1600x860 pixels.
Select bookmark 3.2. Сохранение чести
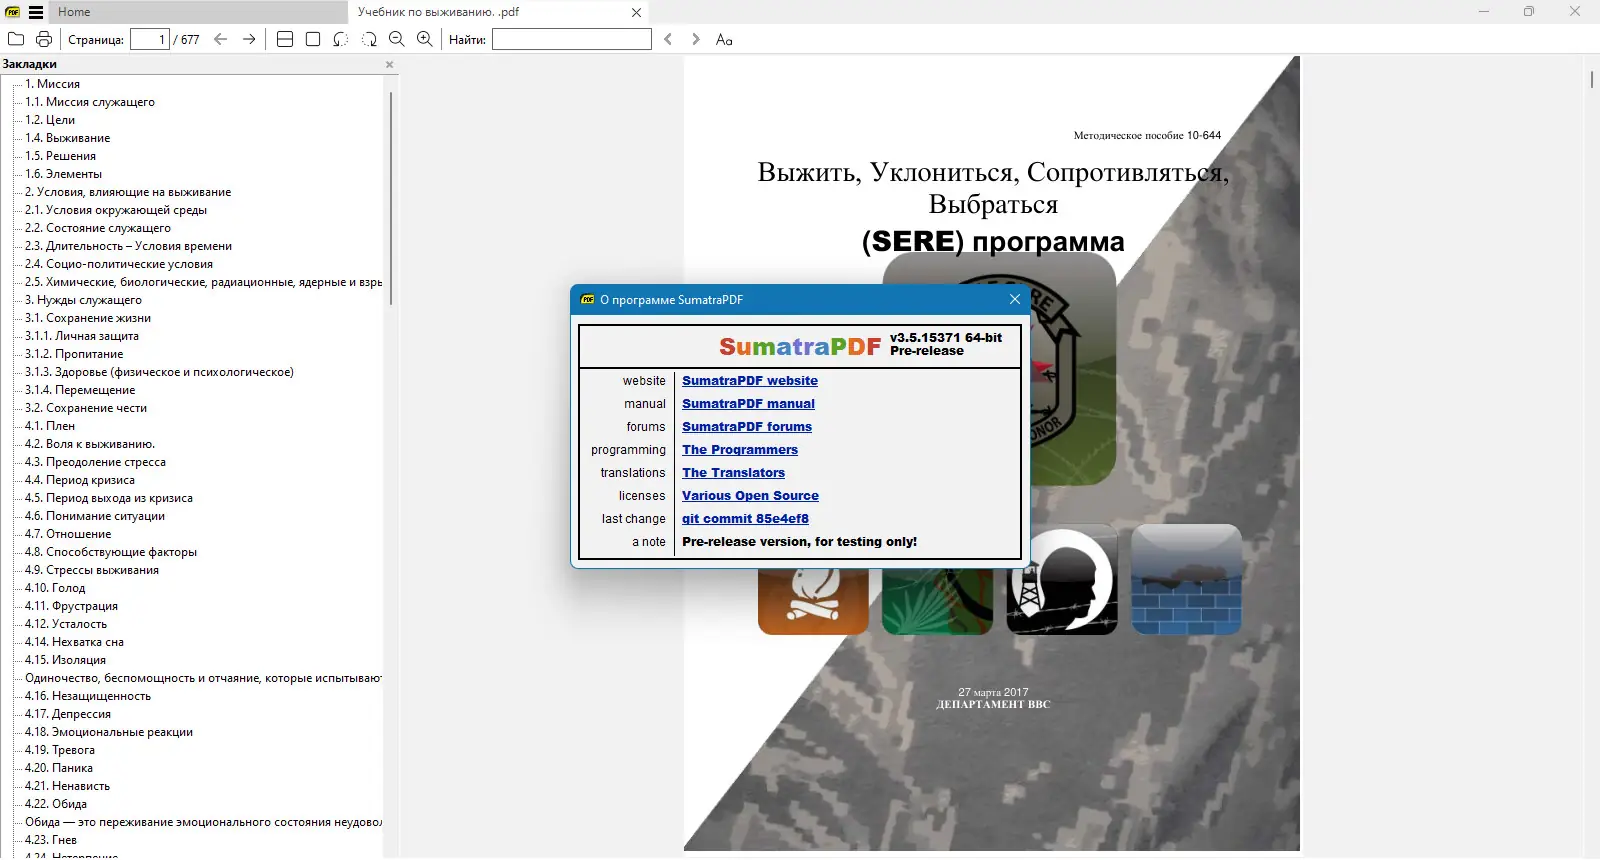(x=86, y=408)
